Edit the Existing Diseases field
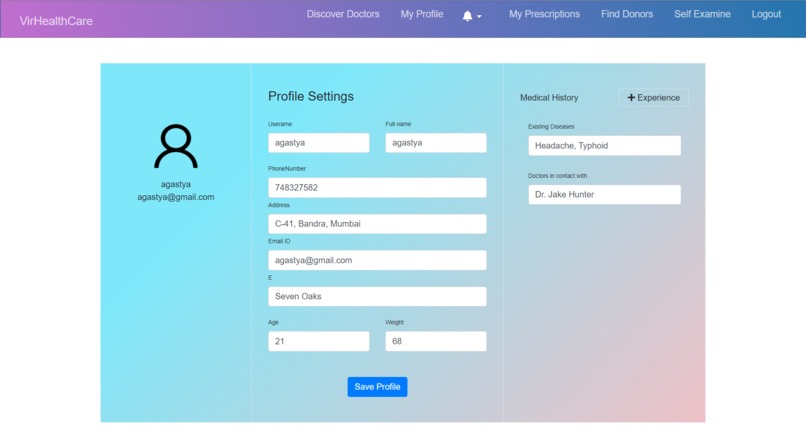 pos(604,146)
